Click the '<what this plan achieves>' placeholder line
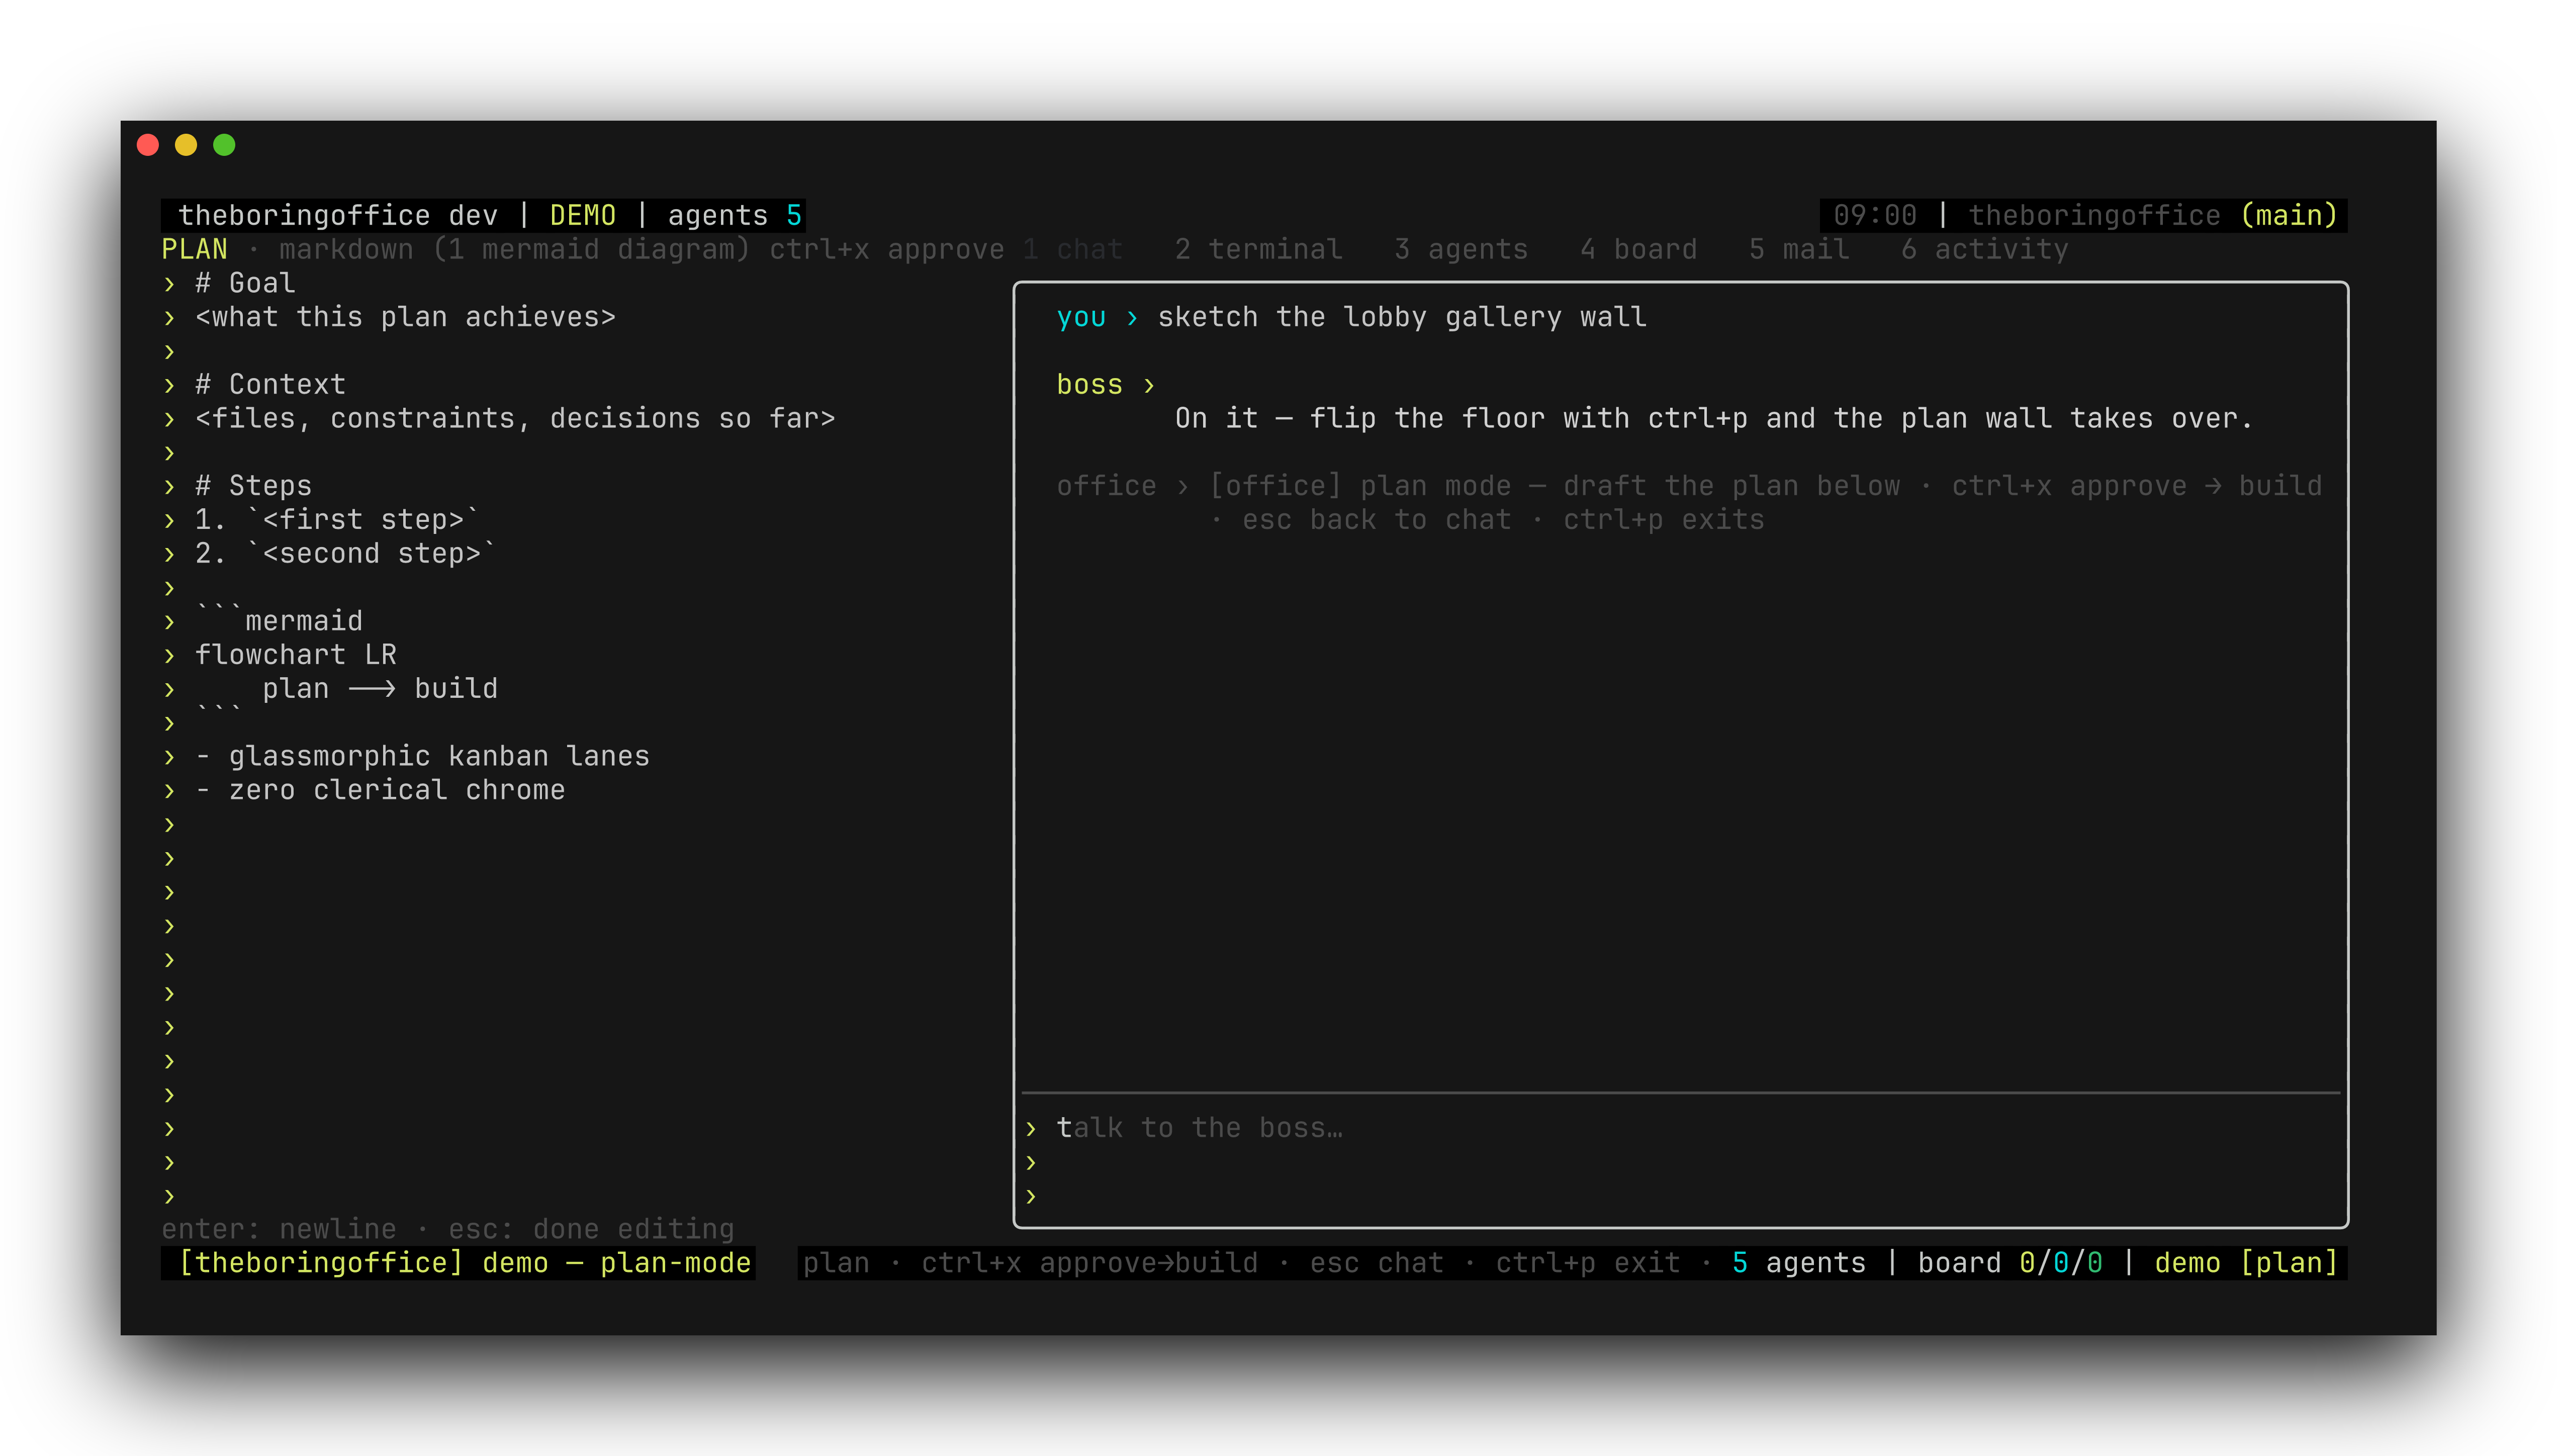2557x1456 pixels. (x=405, y=317)
